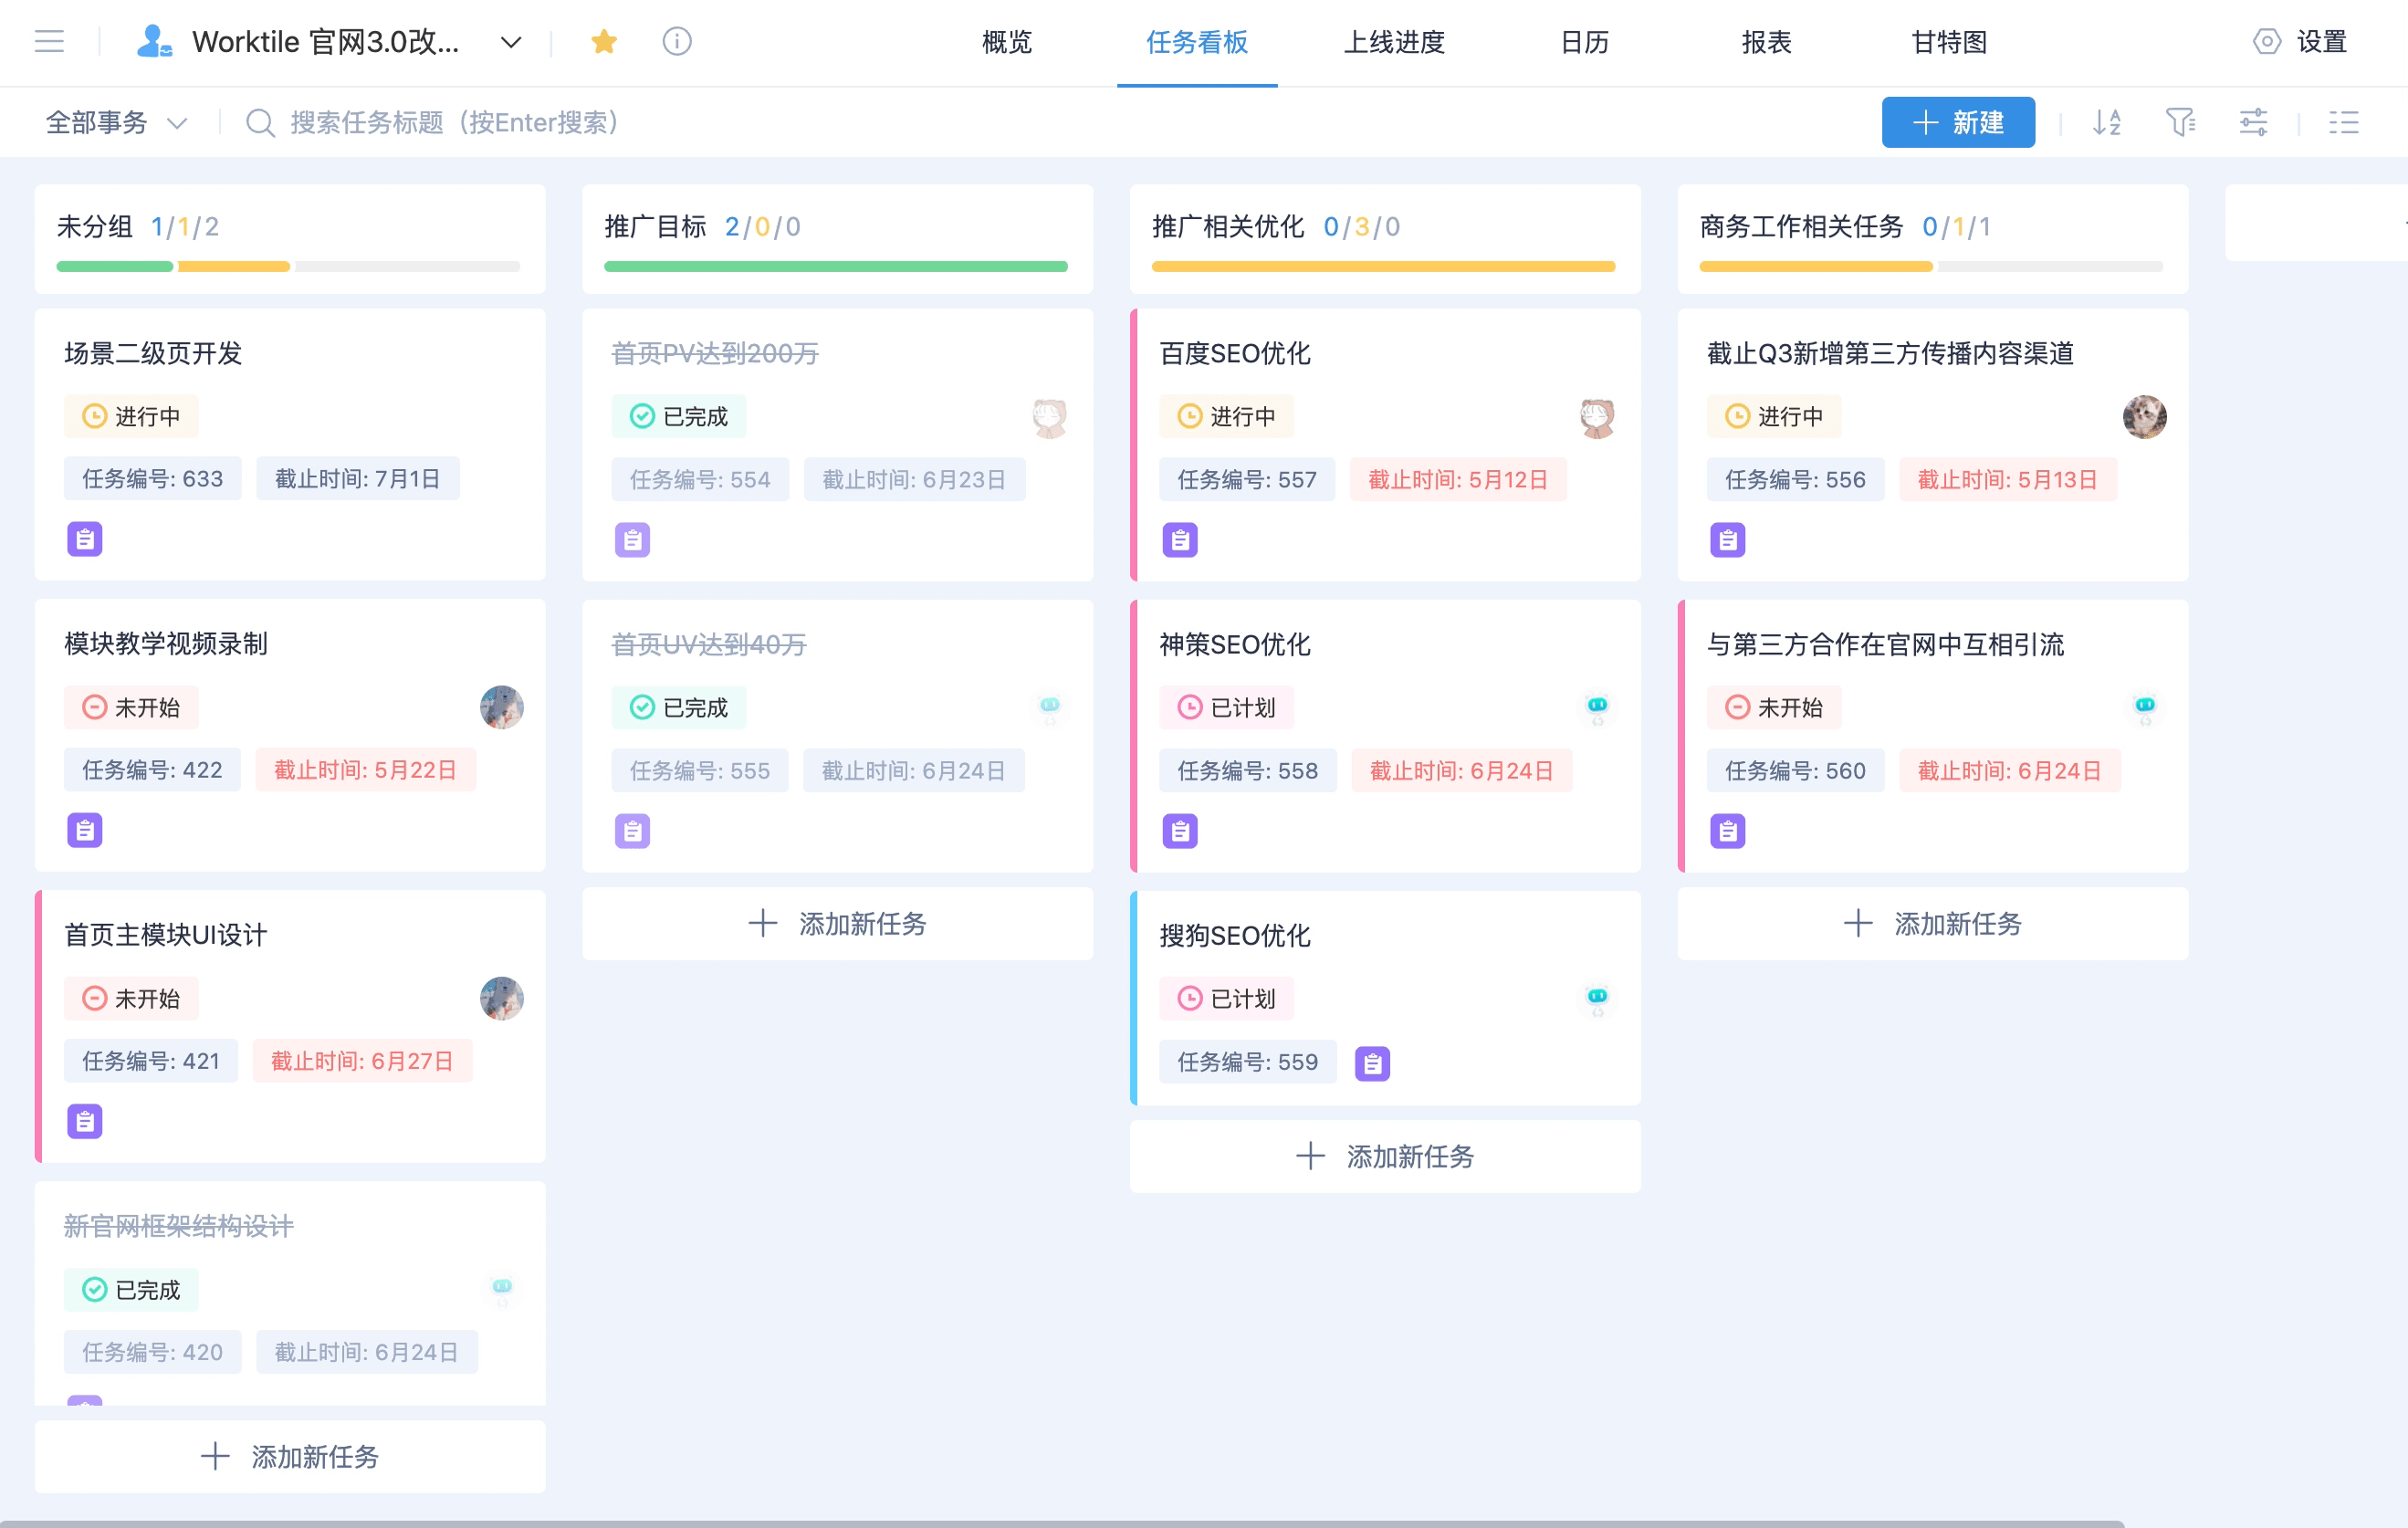Open the 已计划 status dropdown on 搜狗SEO优化

(1226, 998)
